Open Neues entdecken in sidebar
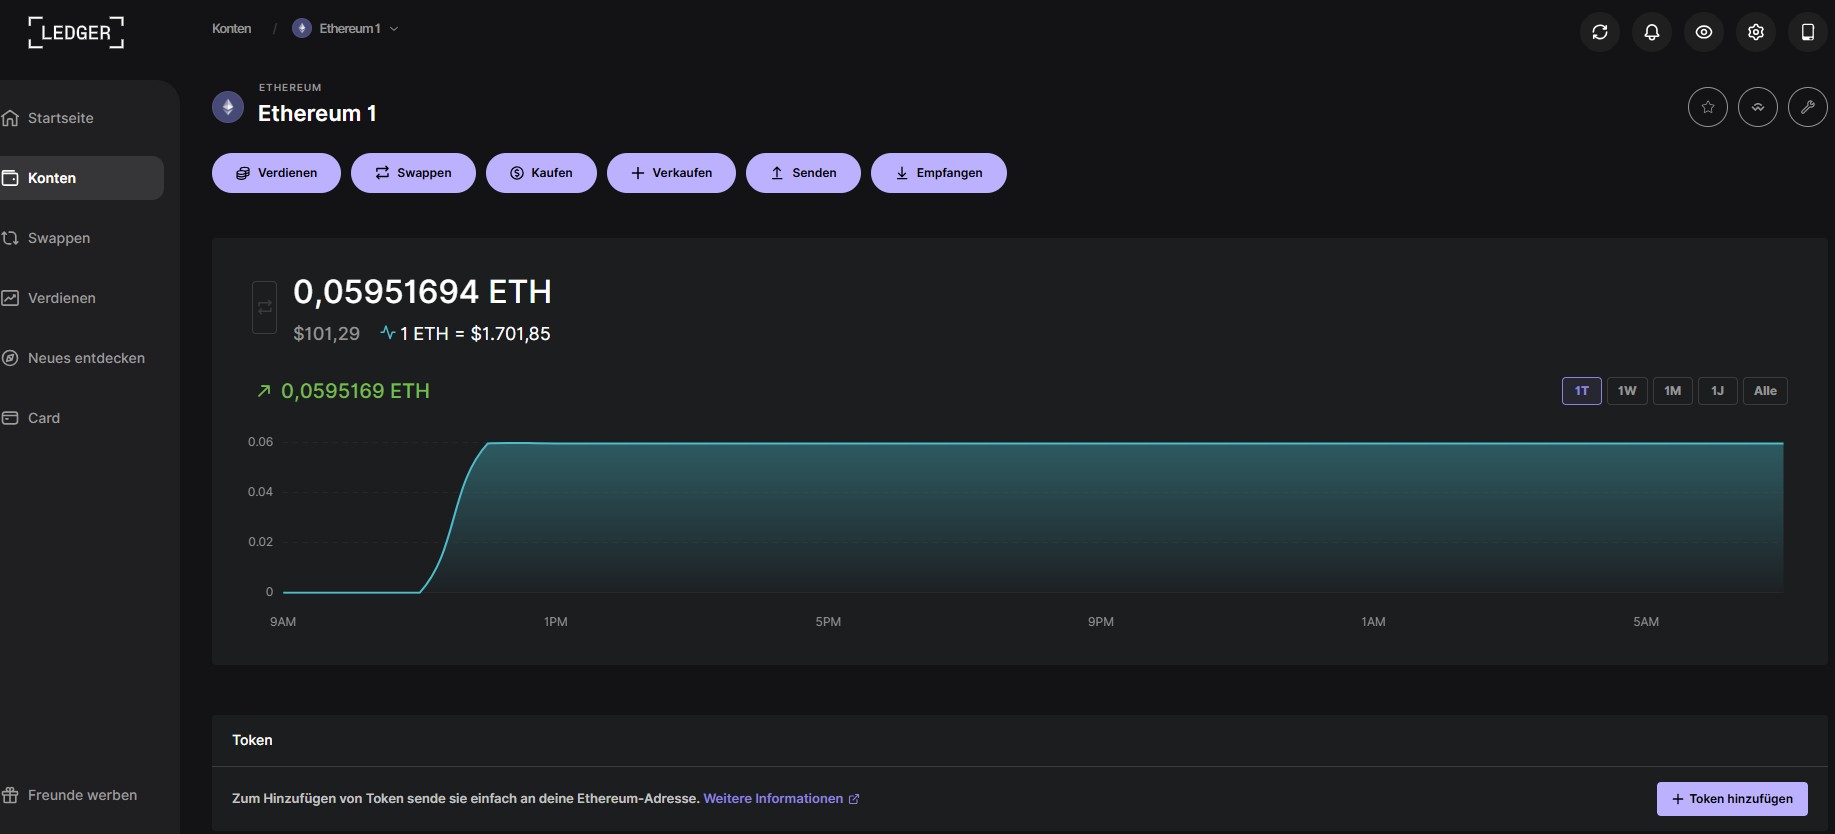1835x834 pixels. pyautogui.click(x=82, y=358)
